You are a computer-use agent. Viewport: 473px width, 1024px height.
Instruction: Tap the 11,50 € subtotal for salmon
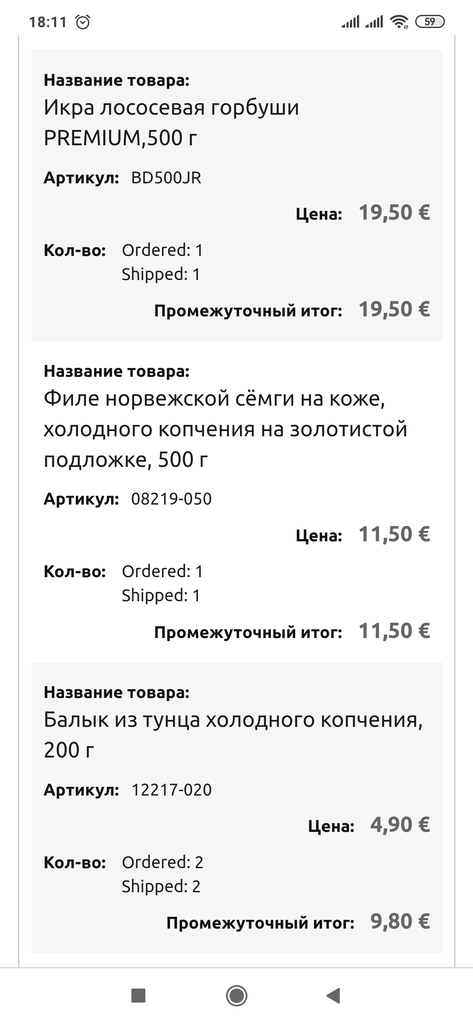[x=394, y=631]
